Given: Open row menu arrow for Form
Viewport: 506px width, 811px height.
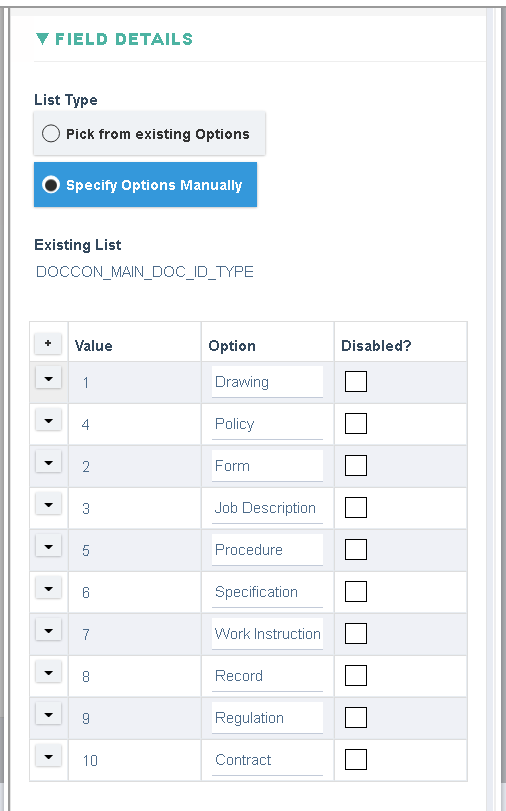Looking at the screenshot, I should click(49, 462).
